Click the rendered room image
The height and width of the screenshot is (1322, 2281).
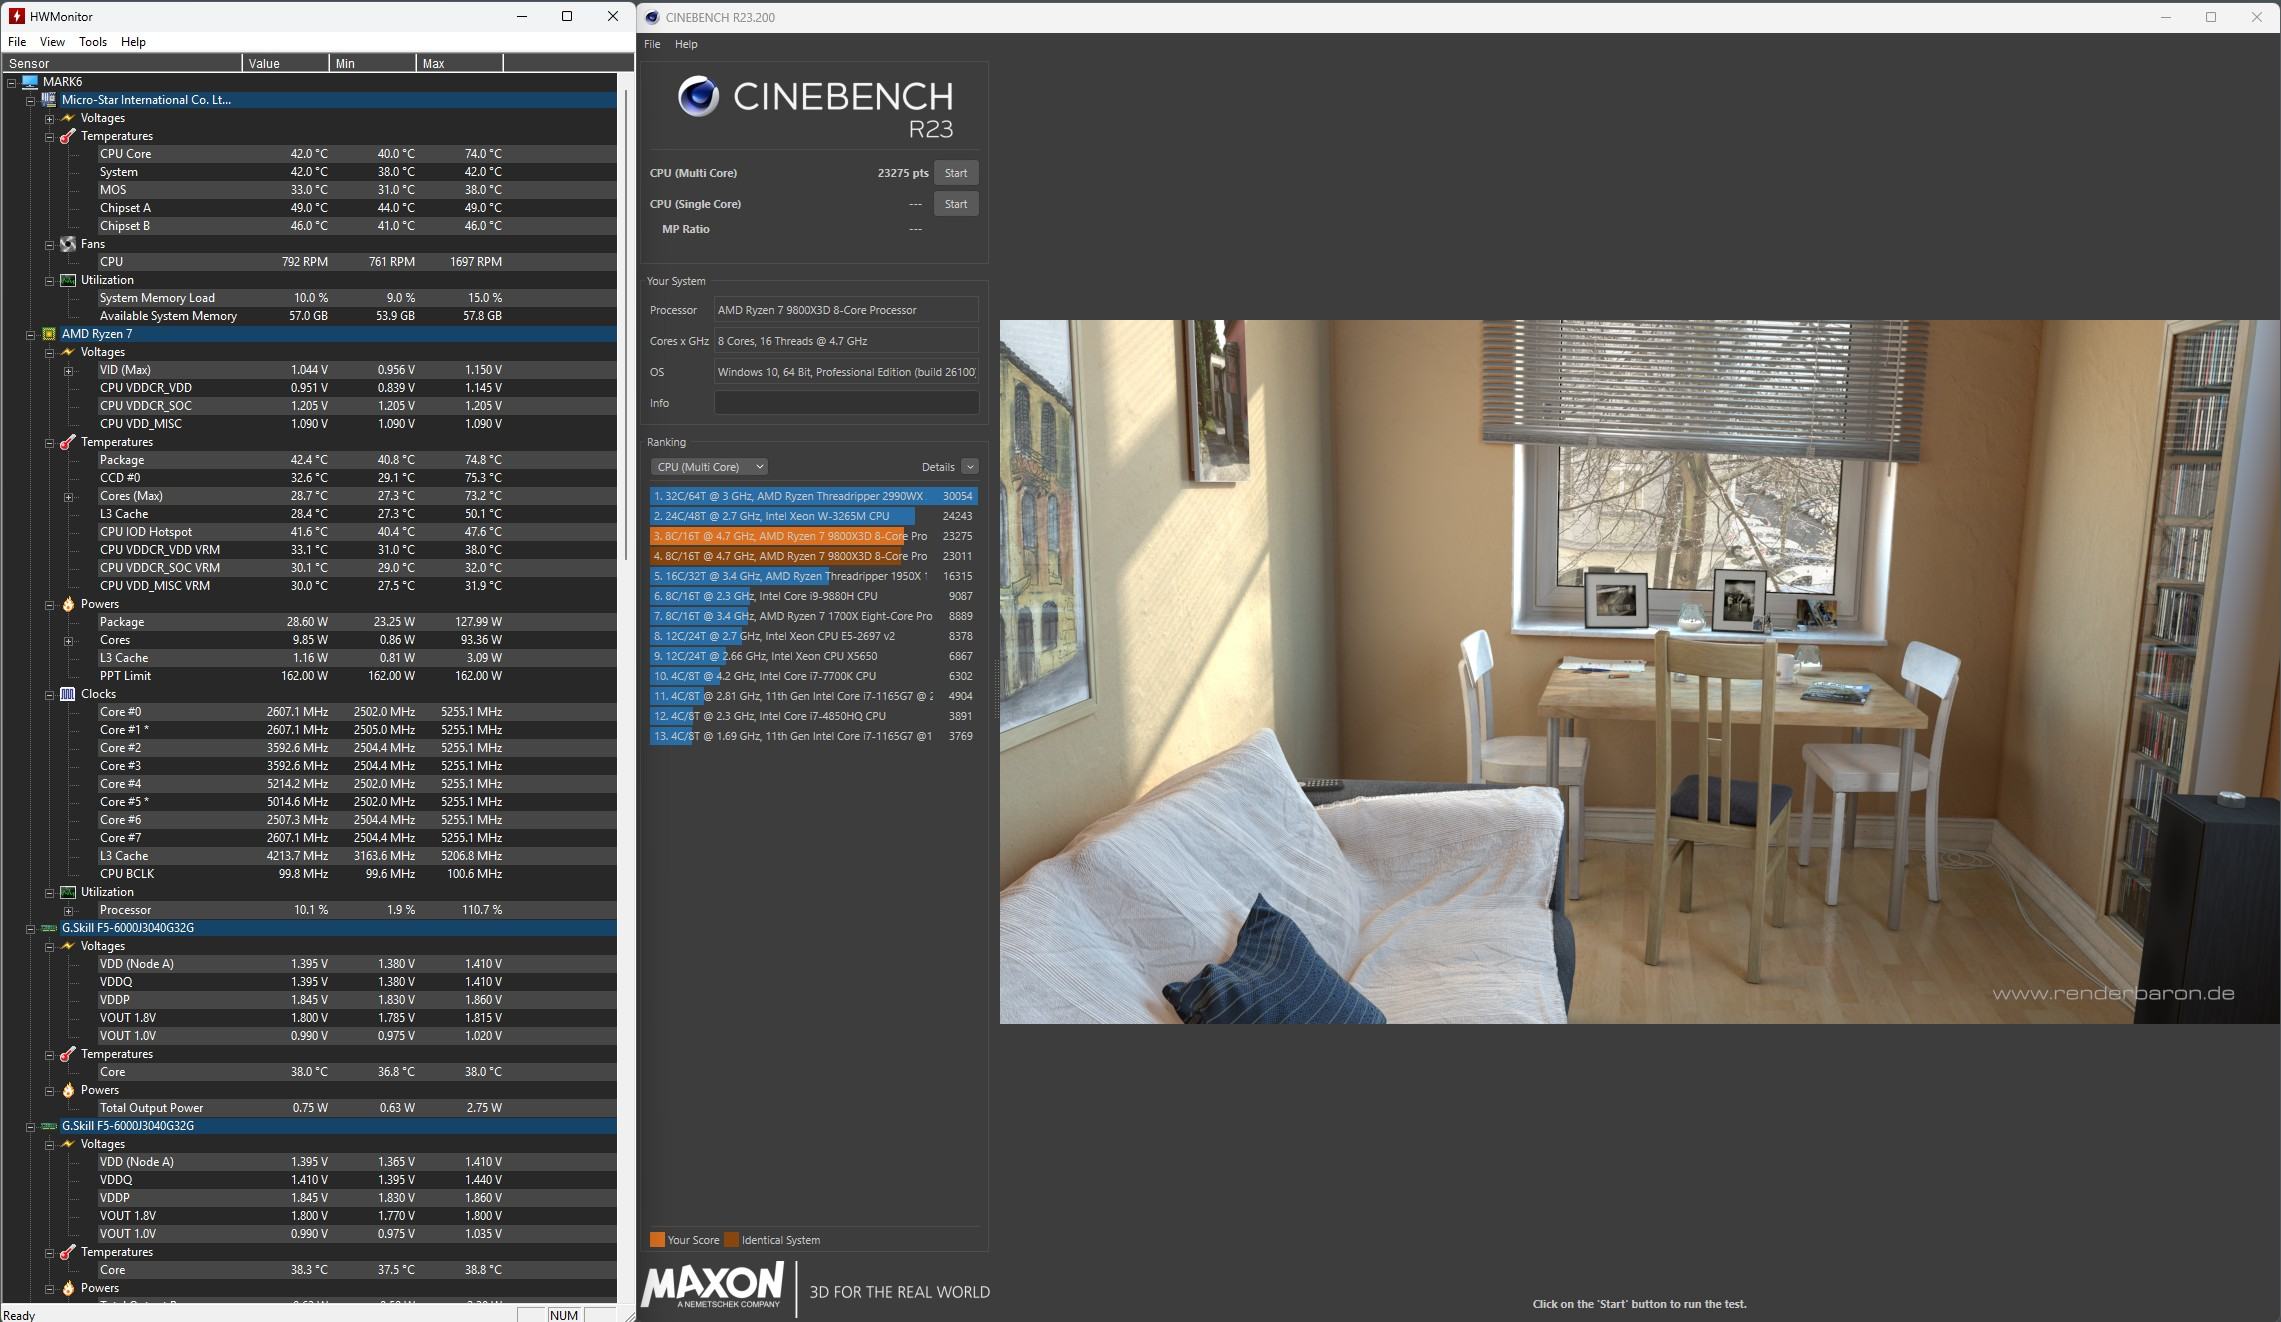pos(1639,671)
